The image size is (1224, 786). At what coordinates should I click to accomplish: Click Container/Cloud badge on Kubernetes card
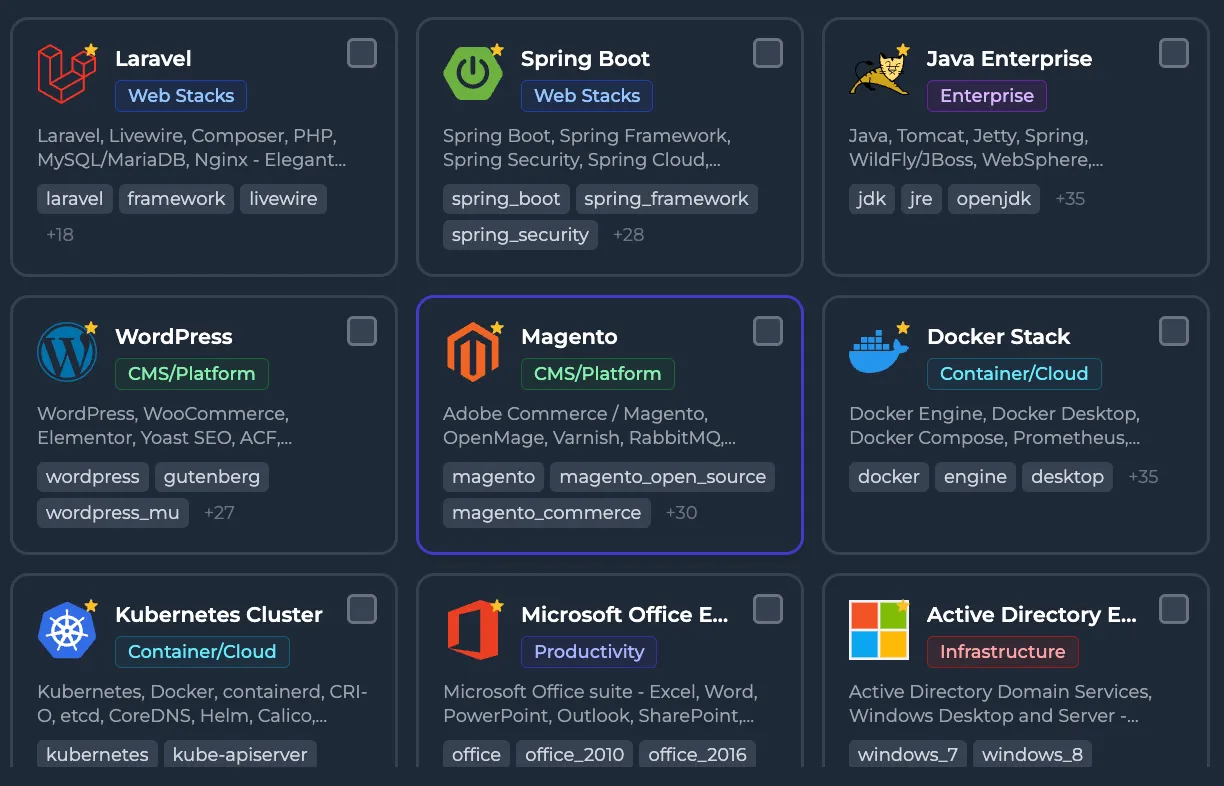pyautogui.click(x=202, y=652)
